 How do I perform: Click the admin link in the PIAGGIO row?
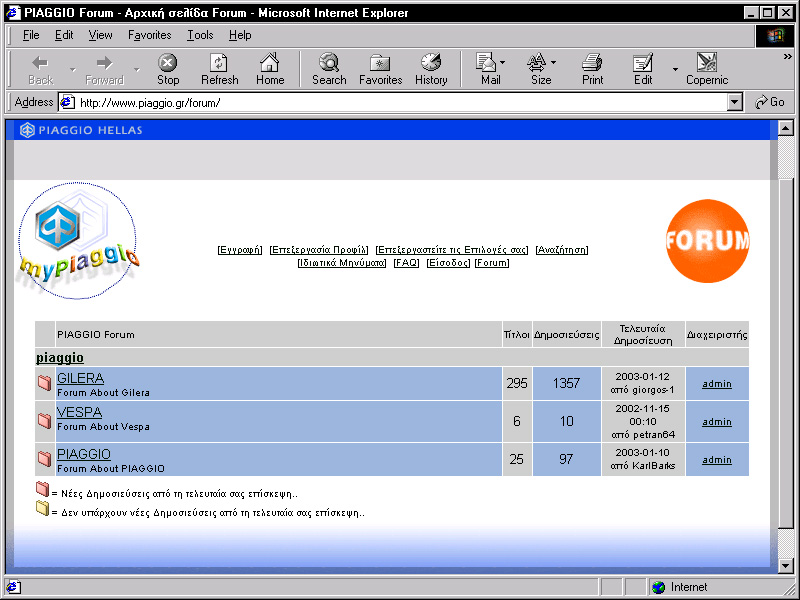(717, 460)
